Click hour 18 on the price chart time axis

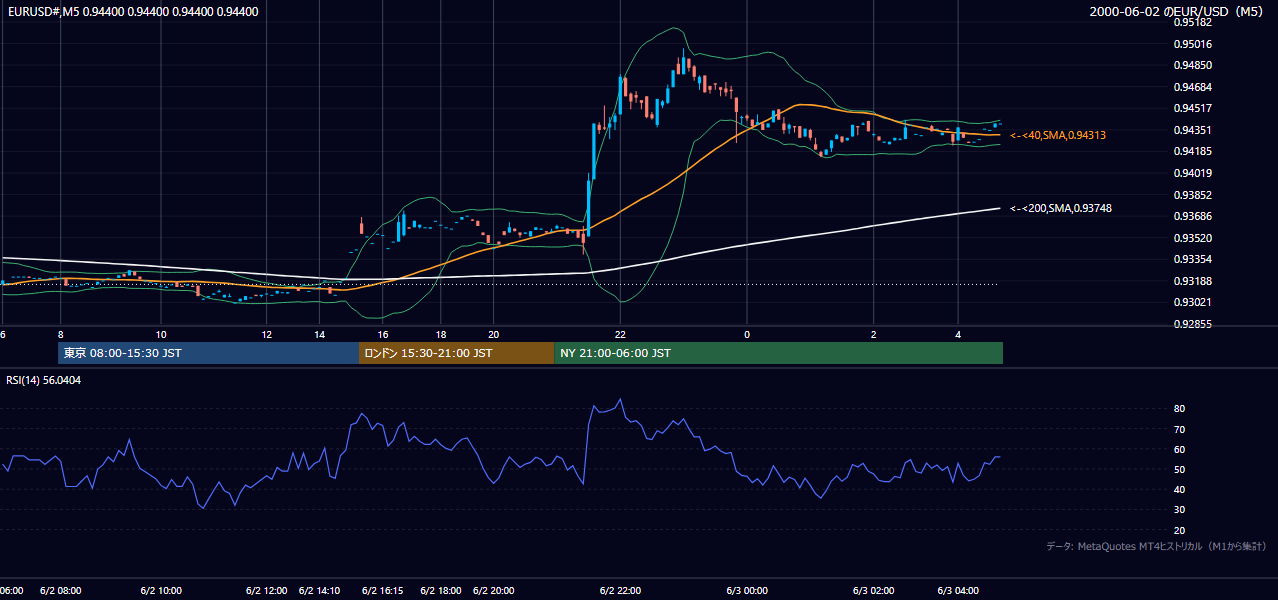[441, 334]
